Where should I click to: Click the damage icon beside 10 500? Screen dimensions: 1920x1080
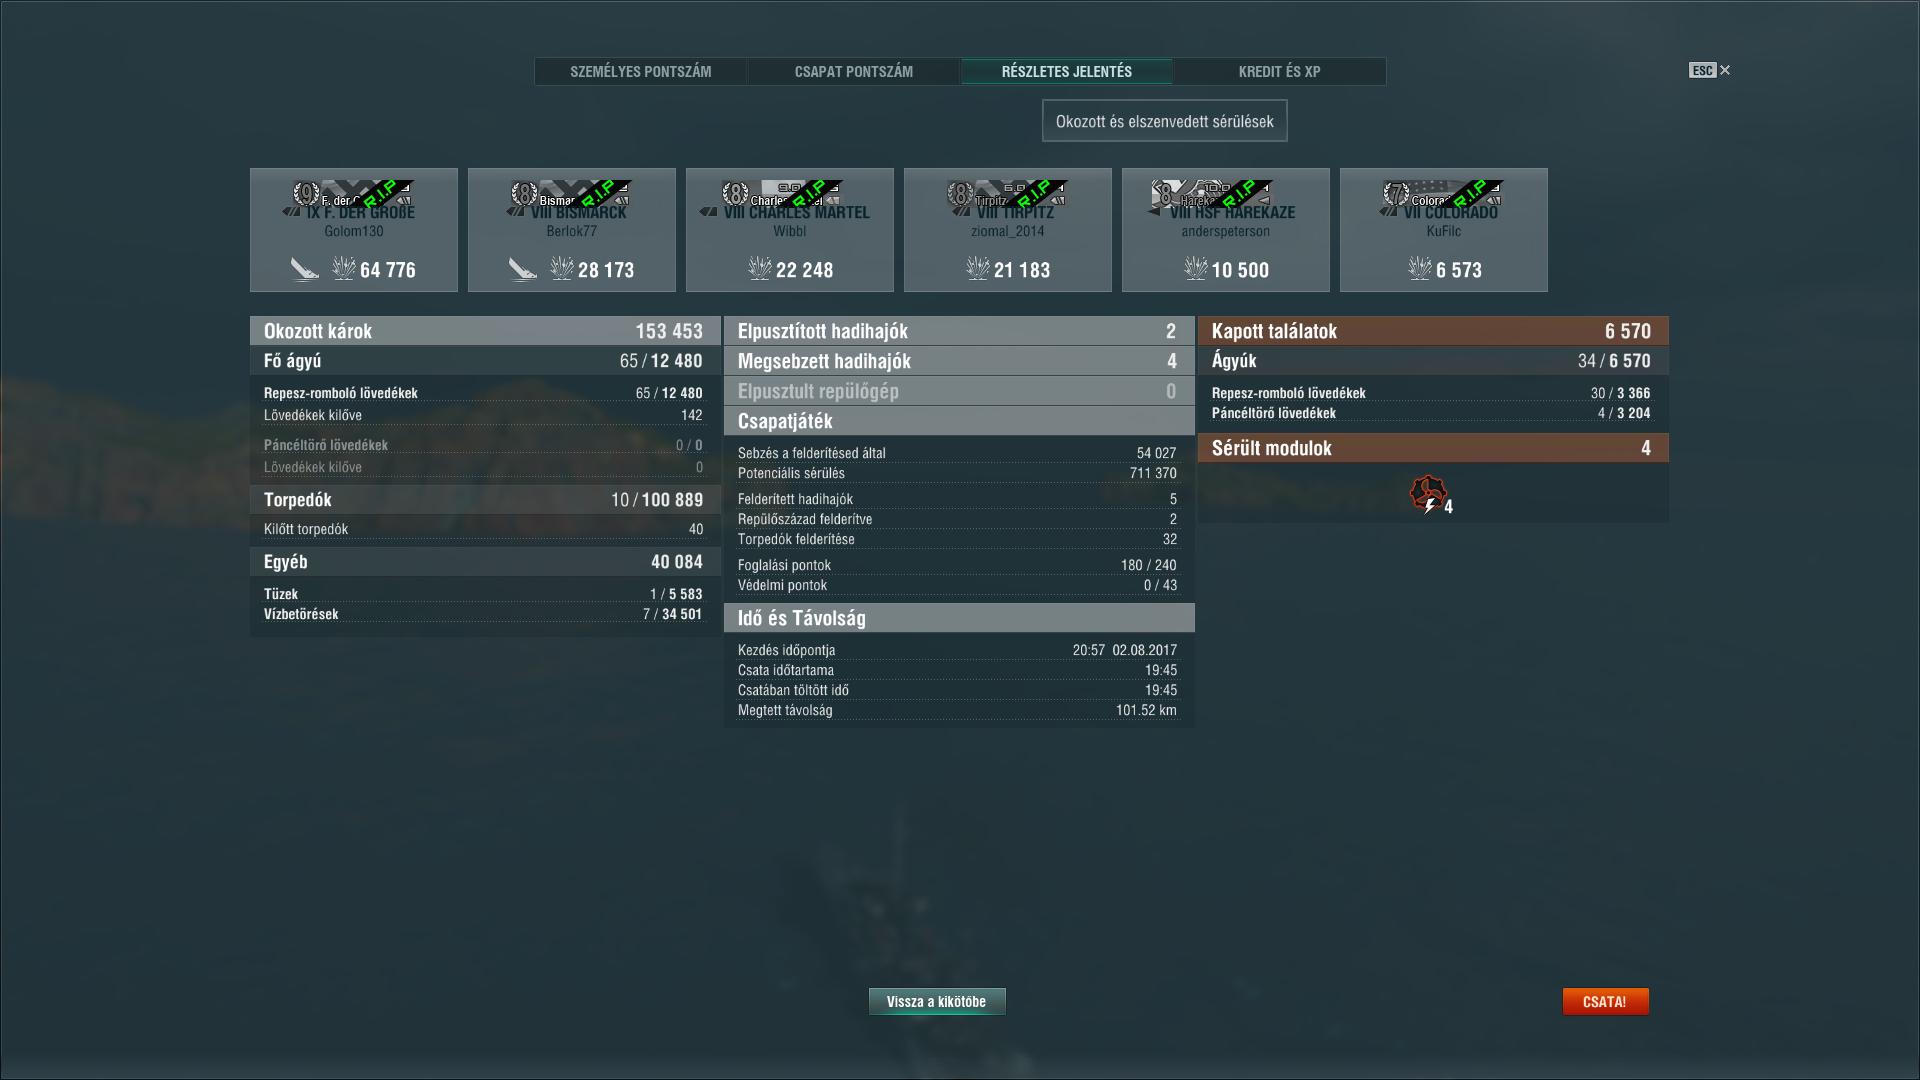[x=1195, y=268]
